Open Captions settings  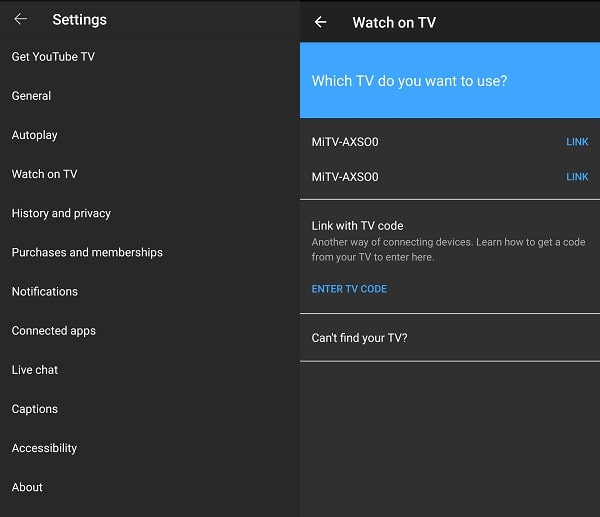point(150,409)
